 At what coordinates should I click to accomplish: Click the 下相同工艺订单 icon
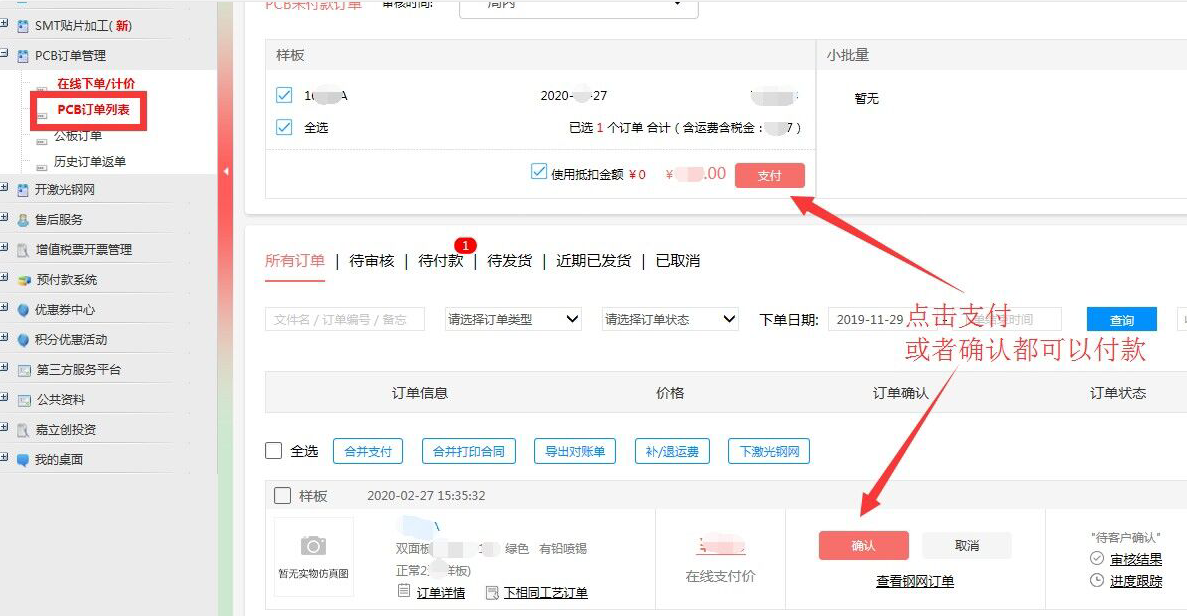coord(492,593)
